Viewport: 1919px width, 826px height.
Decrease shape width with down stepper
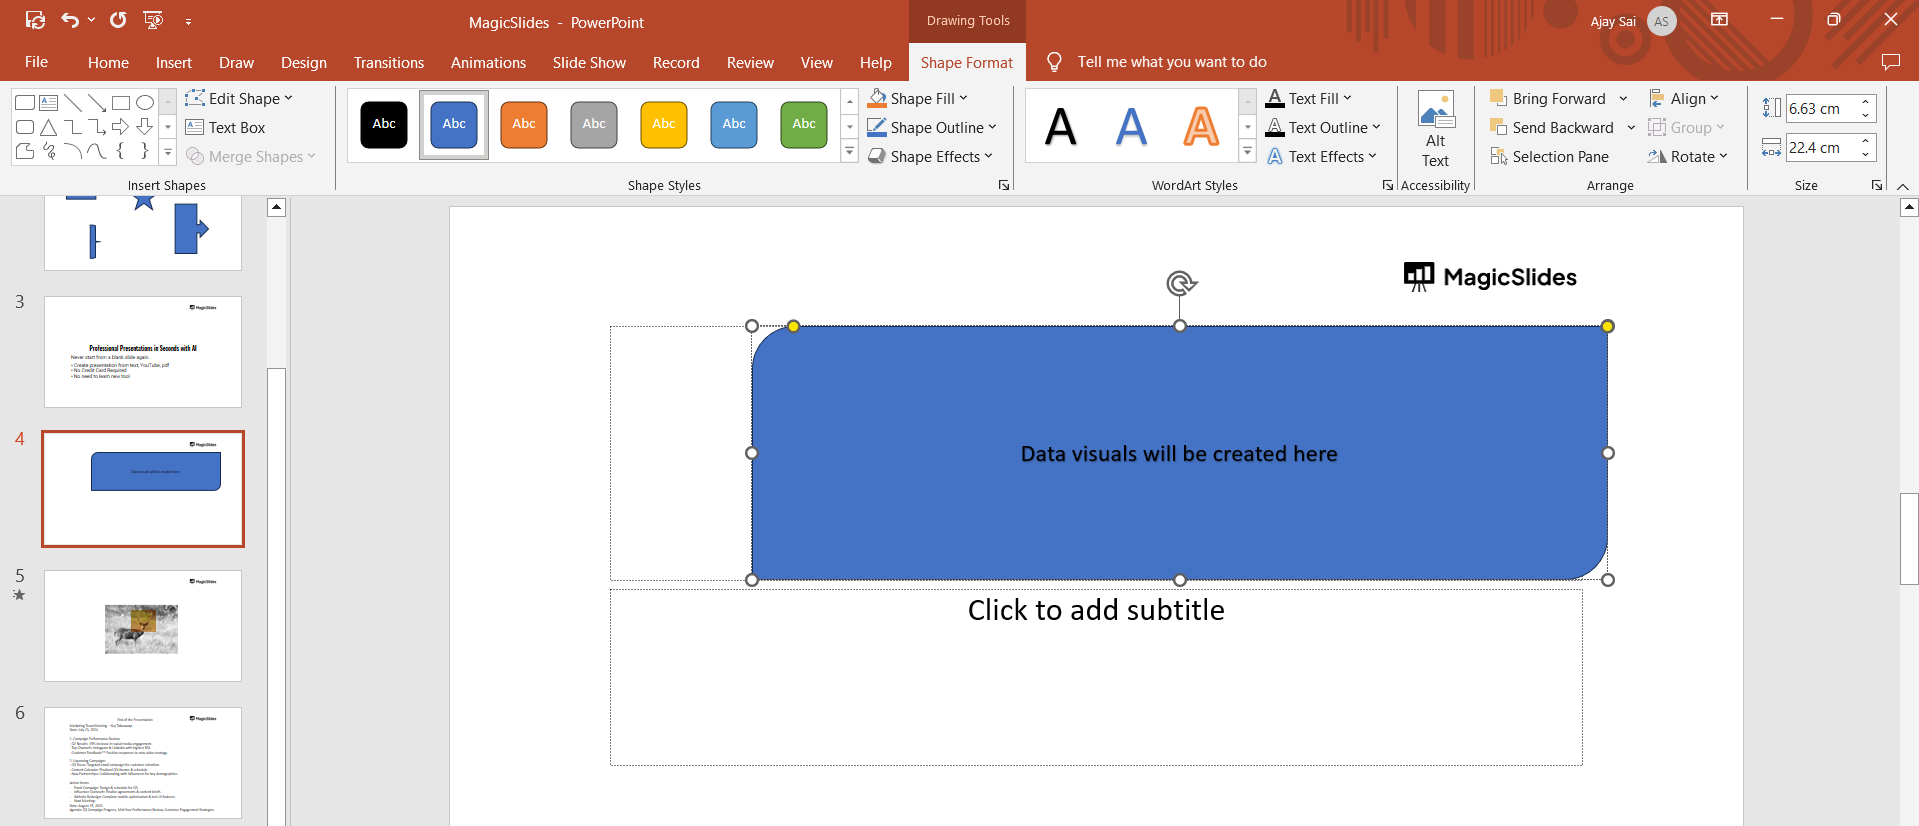point(1866,154)
